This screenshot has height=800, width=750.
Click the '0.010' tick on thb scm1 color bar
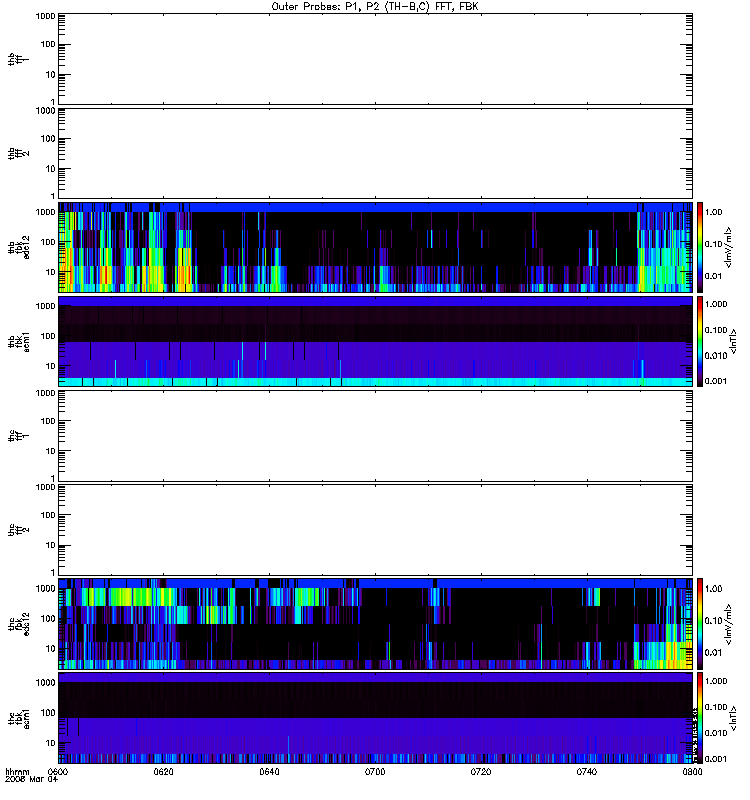tap(716, 356)
